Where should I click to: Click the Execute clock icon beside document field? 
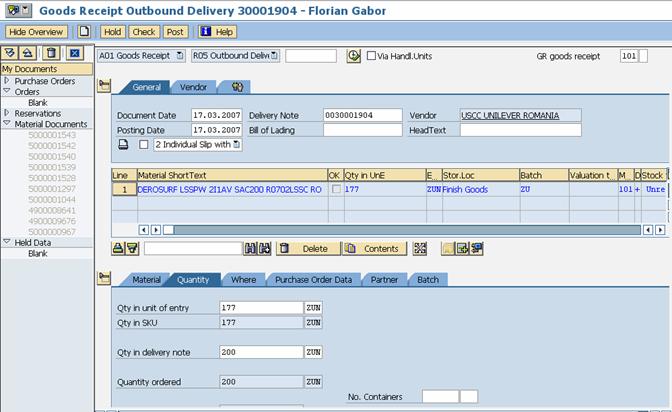click(x=353, y=56)
